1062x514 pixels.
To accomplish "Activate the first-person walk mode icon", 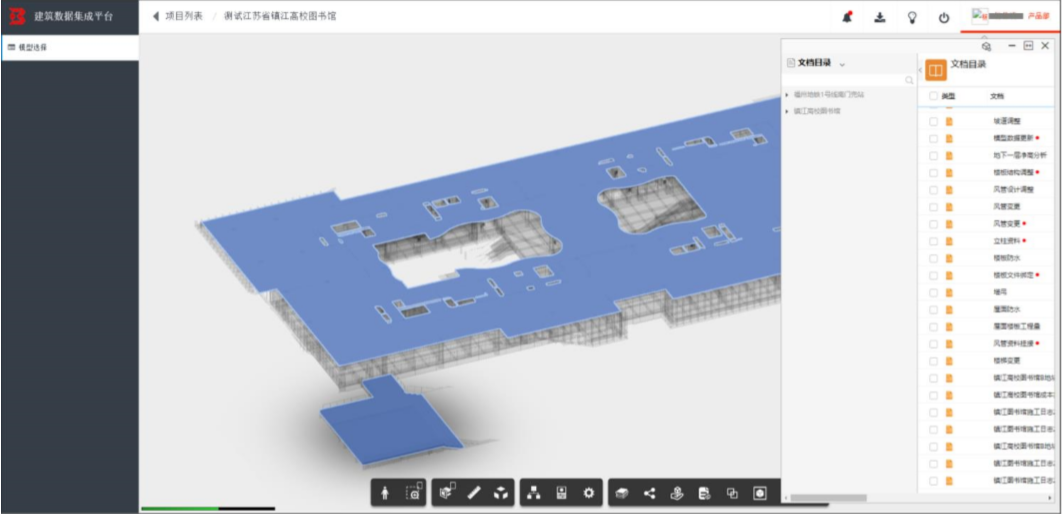I will click(x=385, y=494).
